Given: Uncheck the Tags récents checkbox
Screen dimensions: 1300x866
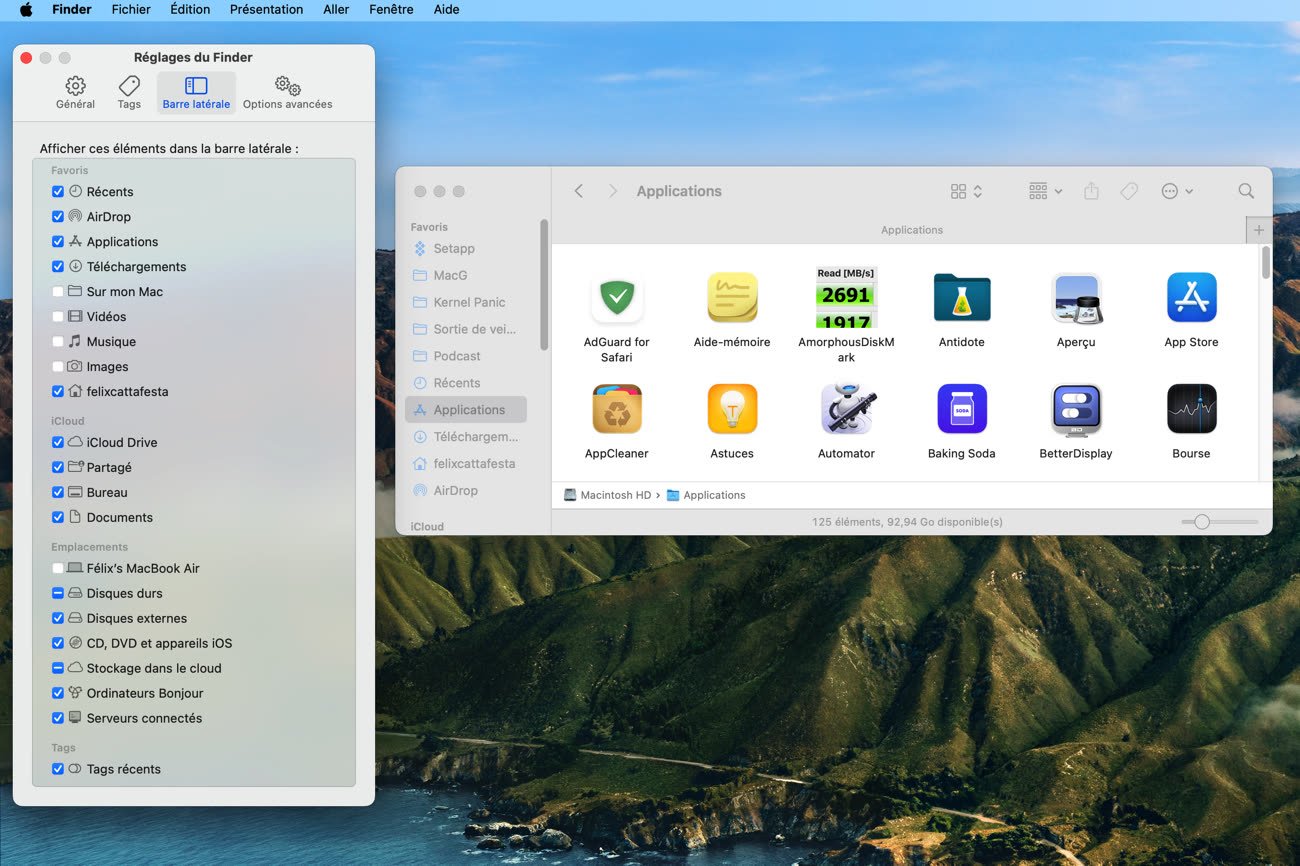Looking at the screenshot, I should [58, 769].
